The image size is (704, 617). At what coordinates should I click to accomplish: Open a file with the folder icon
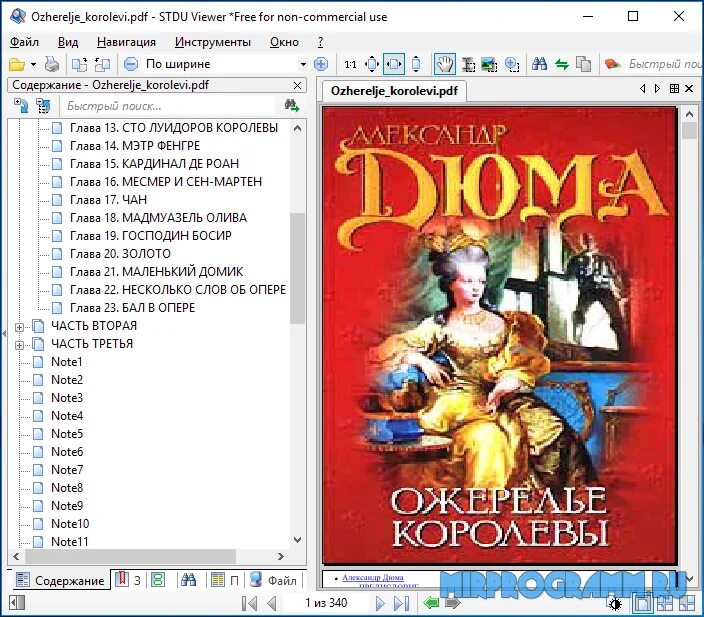pyautogui.click(x=17, y=65)
